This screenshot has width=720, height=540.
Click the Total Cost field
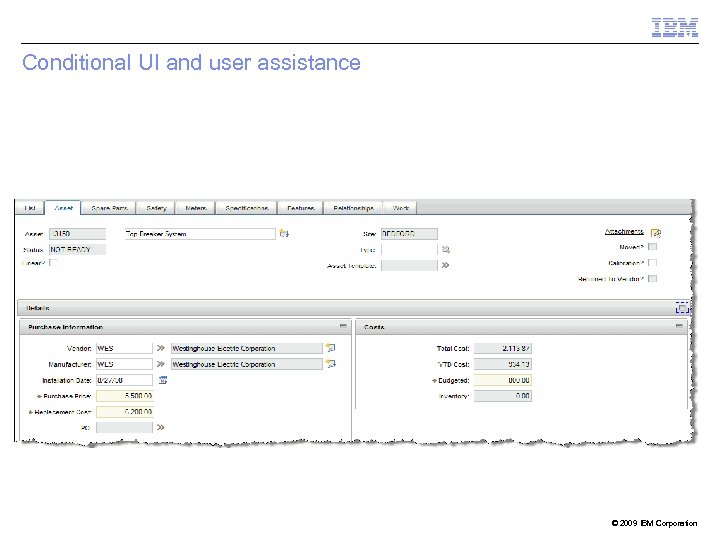tap(503, 349)
